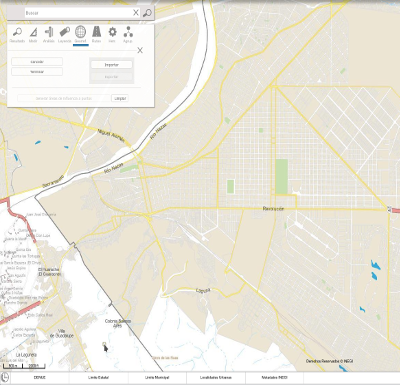
Task: Toggle the DENUE layer tab
Action: (x=40, y=378)
